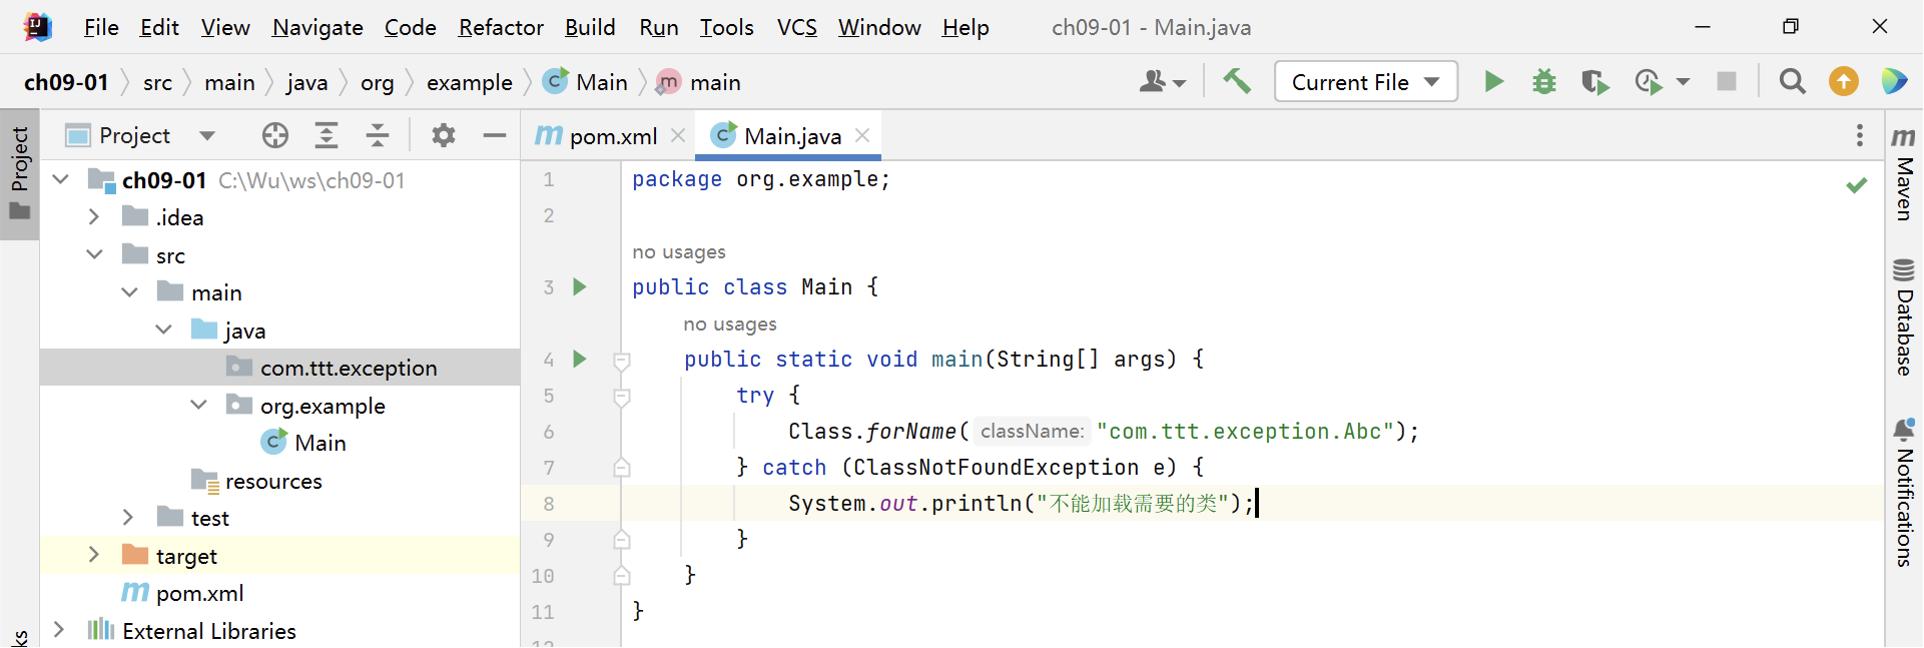Close the pom.xml editor tab
1924x648 pixels.
pyautogui.click(x=678, y=135)
